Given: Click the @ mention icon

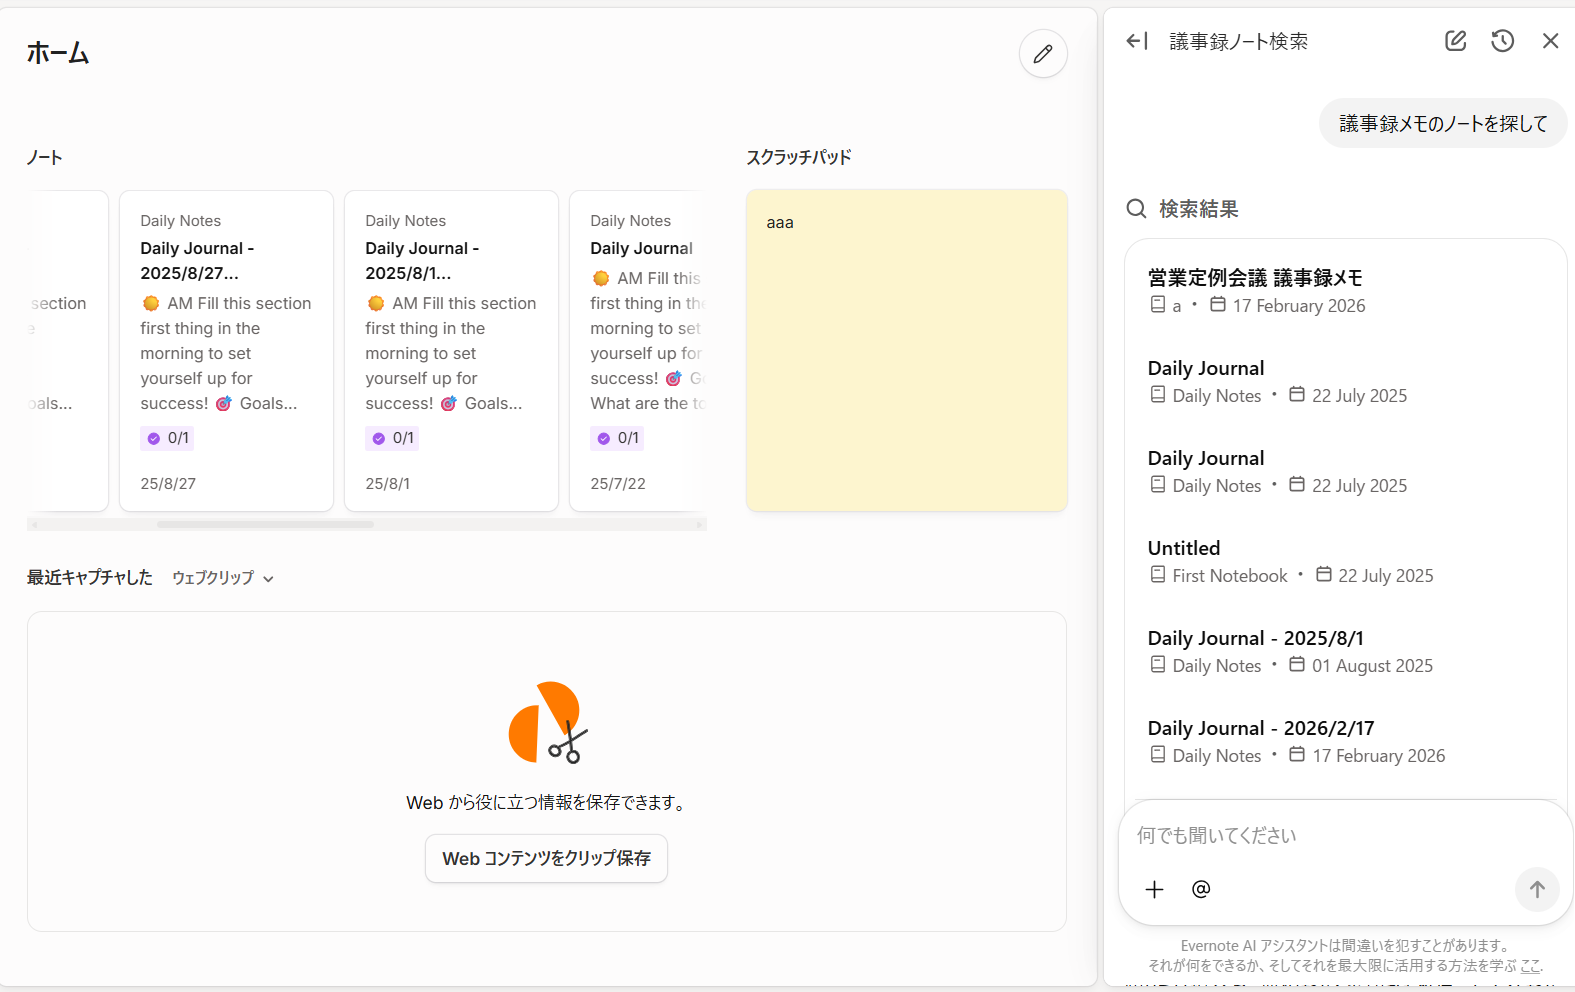Looking at the screenshot, I should coord(1201,889).
